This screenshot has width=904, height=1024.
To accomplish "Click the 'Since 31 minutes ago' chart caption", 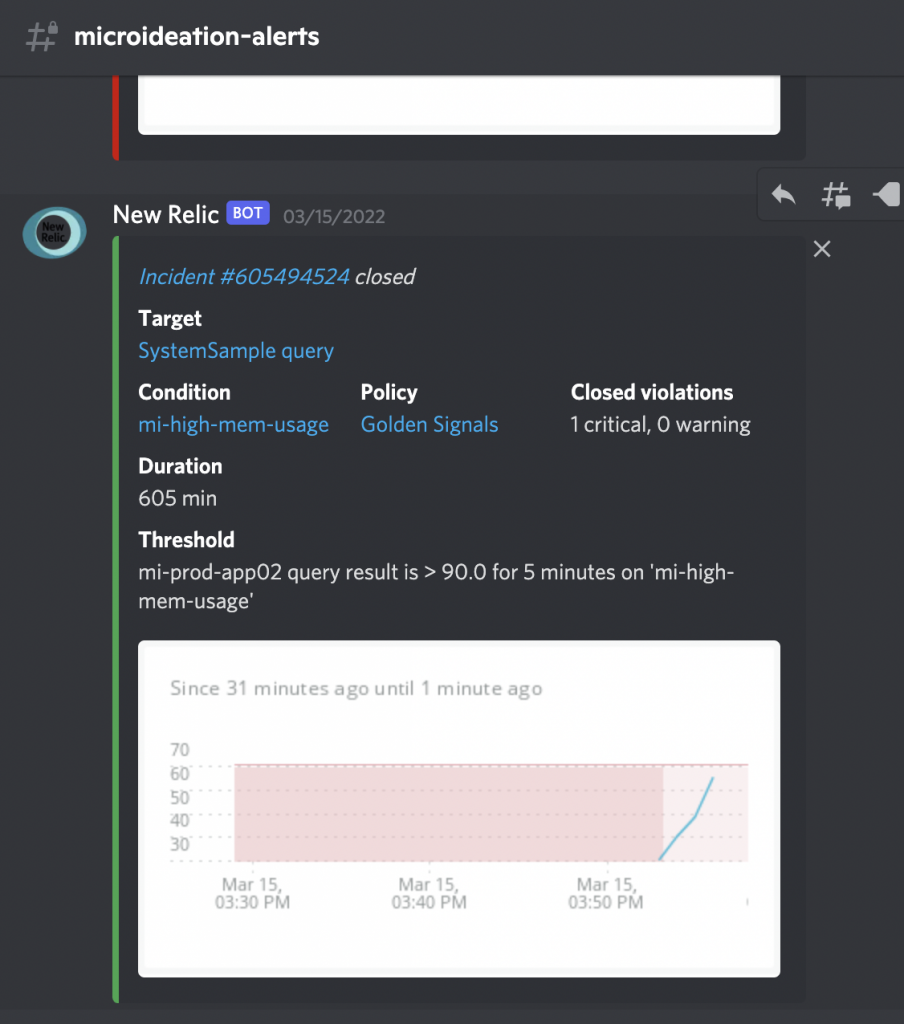I will (356, 688).
